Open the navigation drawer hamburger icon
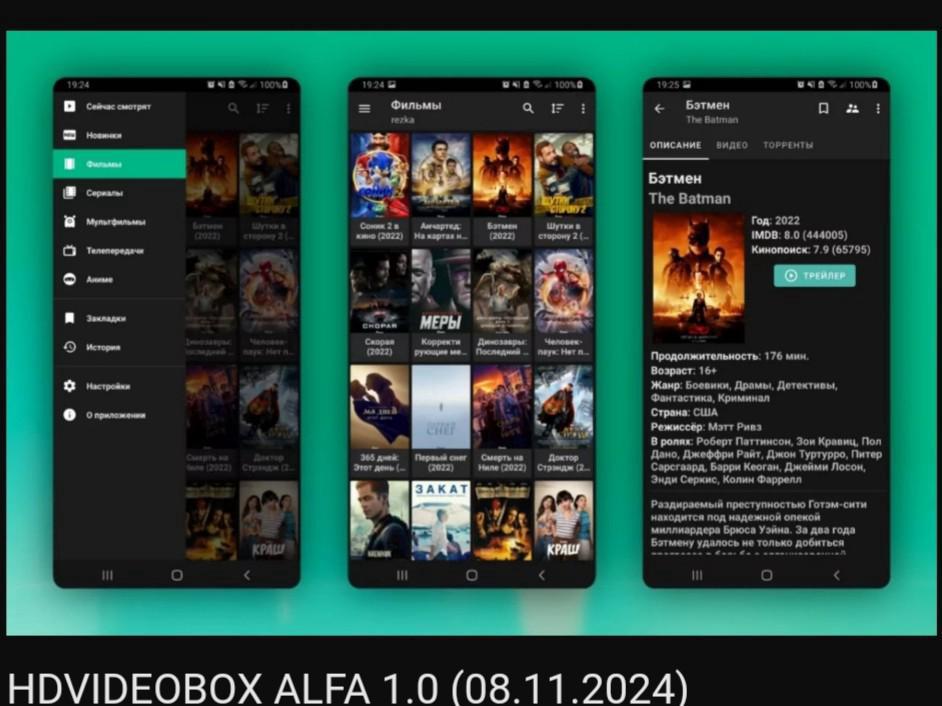This screenshot has width=942, height=706. (362, 107)
